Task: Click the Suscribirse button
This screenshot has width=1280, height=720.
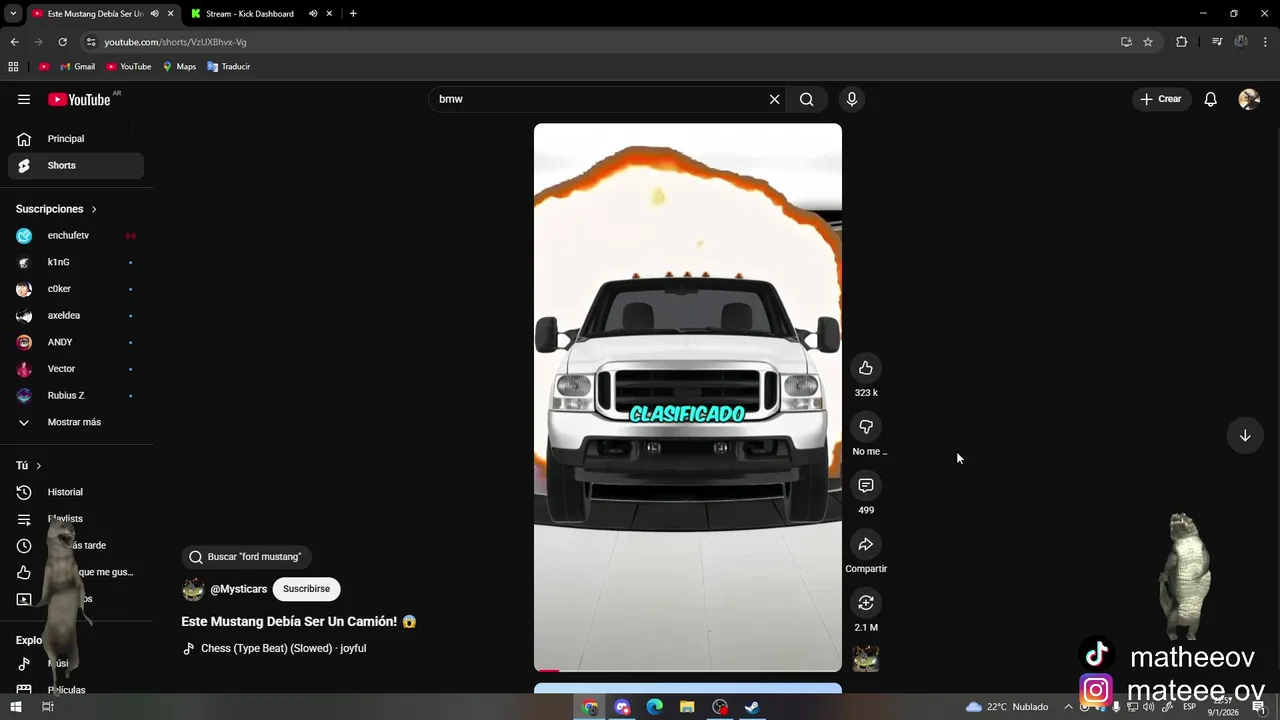Action: pyautogui.click(x=306, y=589)
